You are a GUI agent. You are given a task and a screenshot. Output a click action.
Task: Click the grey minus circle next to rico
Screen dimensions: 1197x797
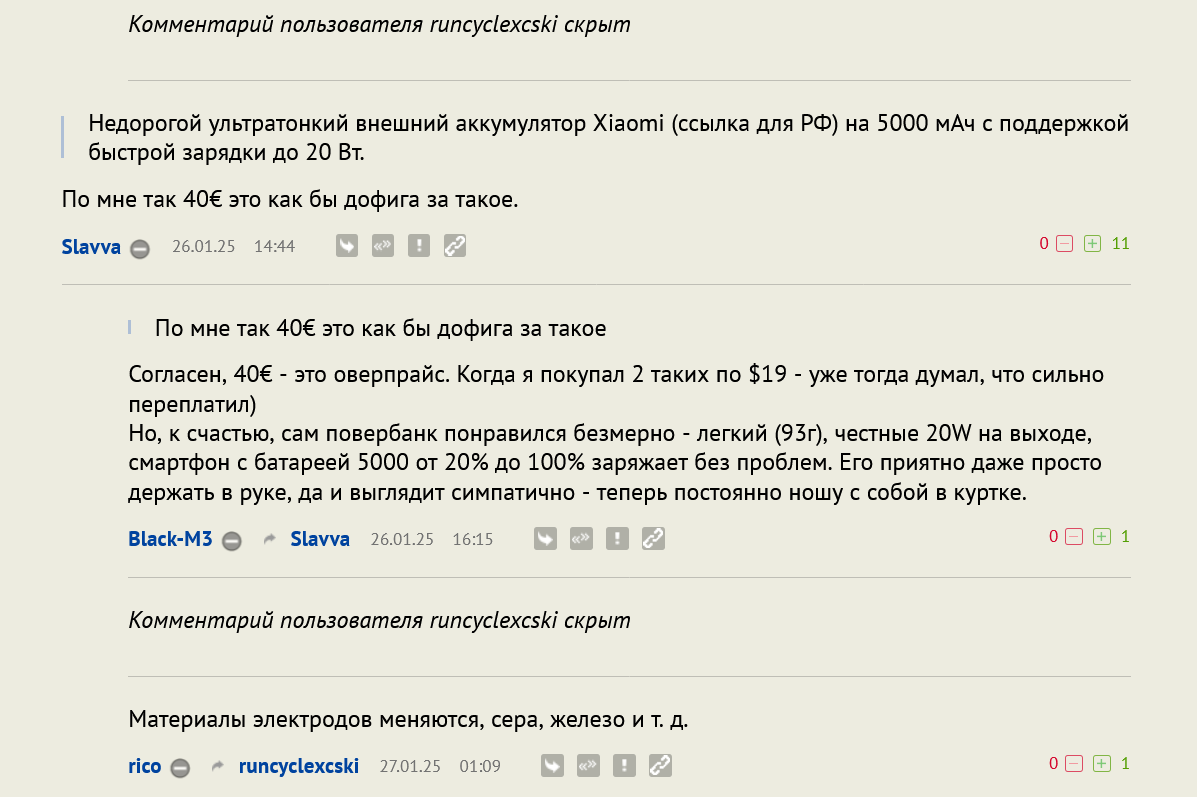[180, 768]
